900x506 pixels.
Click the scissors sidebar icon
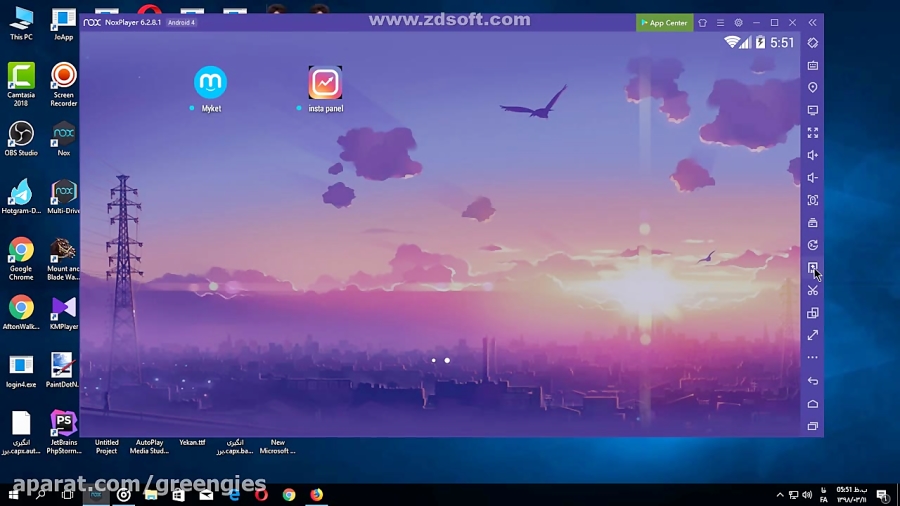(x=813, y=290)
